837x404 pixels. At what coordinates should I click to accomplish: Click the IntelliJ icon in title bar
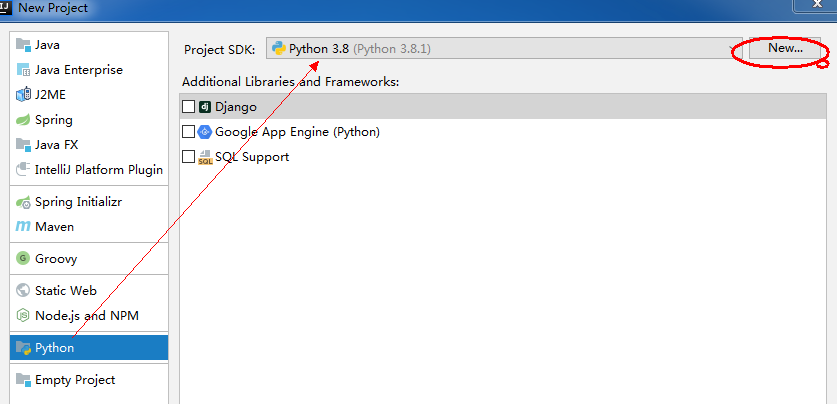pyautogui.click(x=6, y=7)
